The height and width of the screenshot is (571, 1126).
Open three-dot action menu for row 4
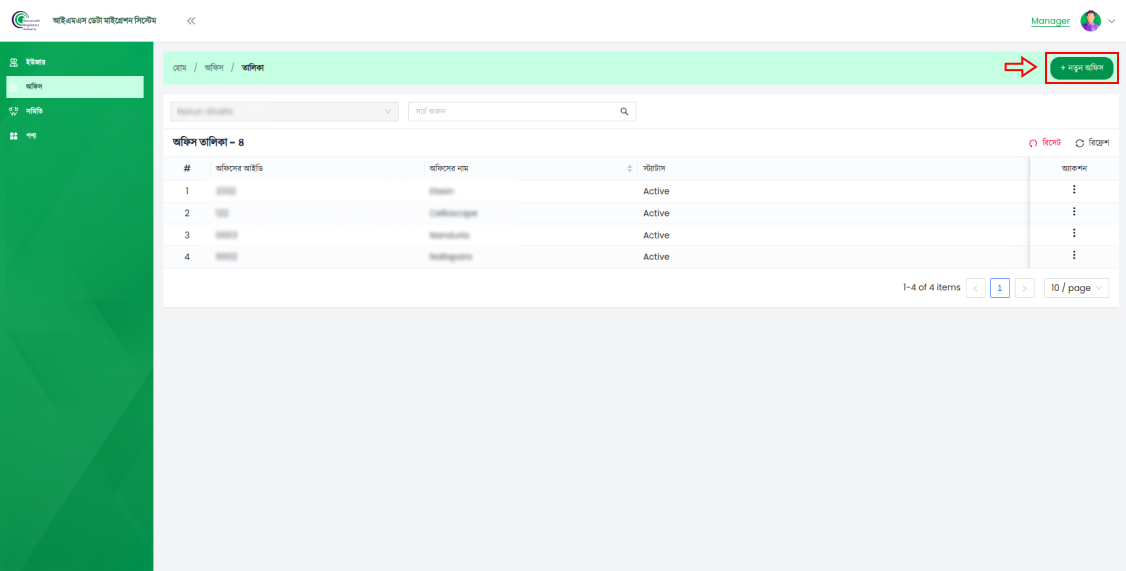coord(1073,256)
